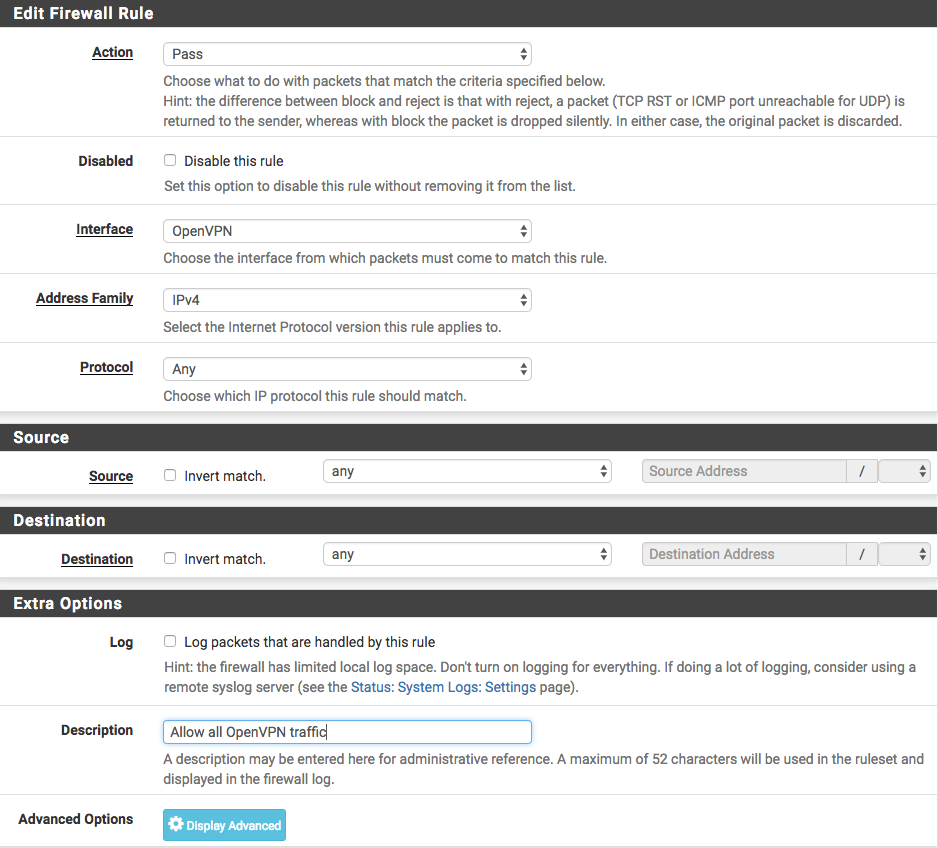Click the gear icon on Display Advanced
Screen dimensions: 938x848
coord(176,825)
